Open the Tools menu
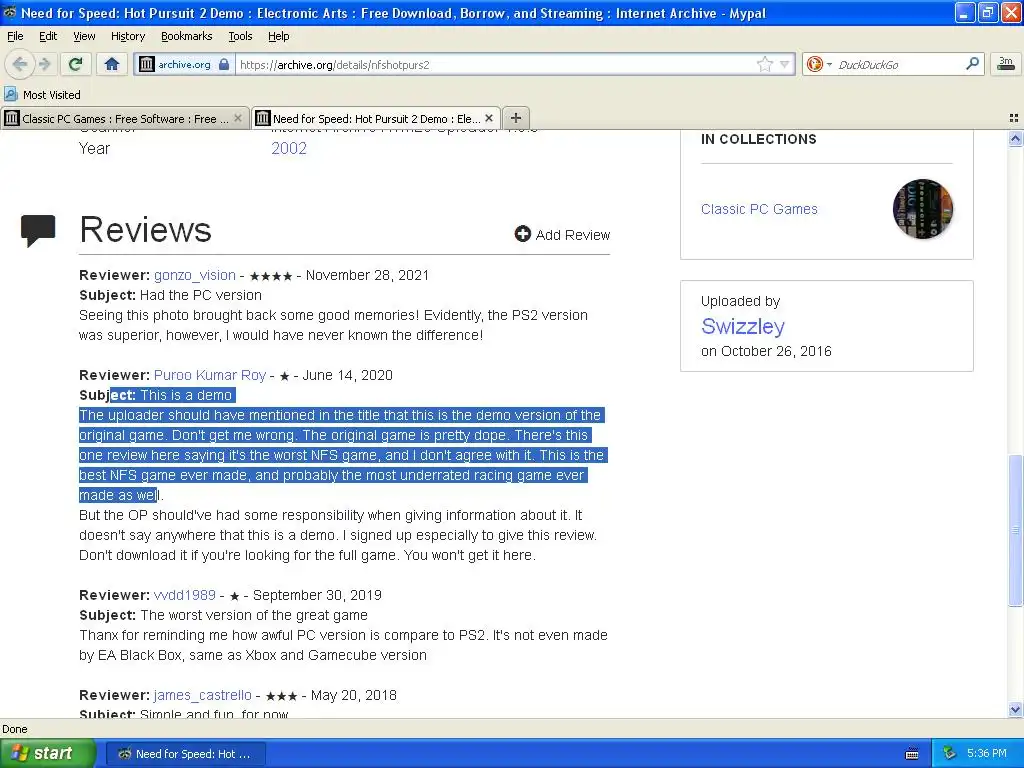The width and height of the screenshot is (1024, 768). tap(240, 36)
